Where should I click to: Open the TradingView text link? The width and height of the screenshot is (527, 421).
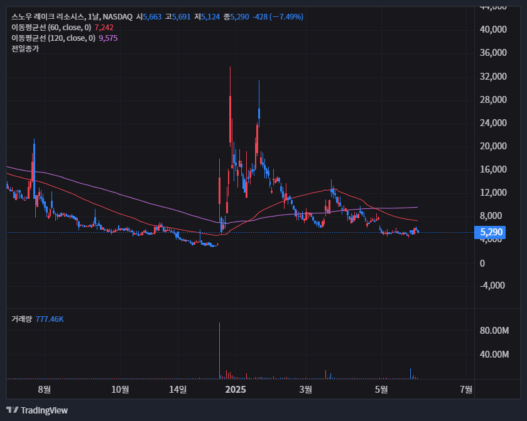(x=44, y=410)
